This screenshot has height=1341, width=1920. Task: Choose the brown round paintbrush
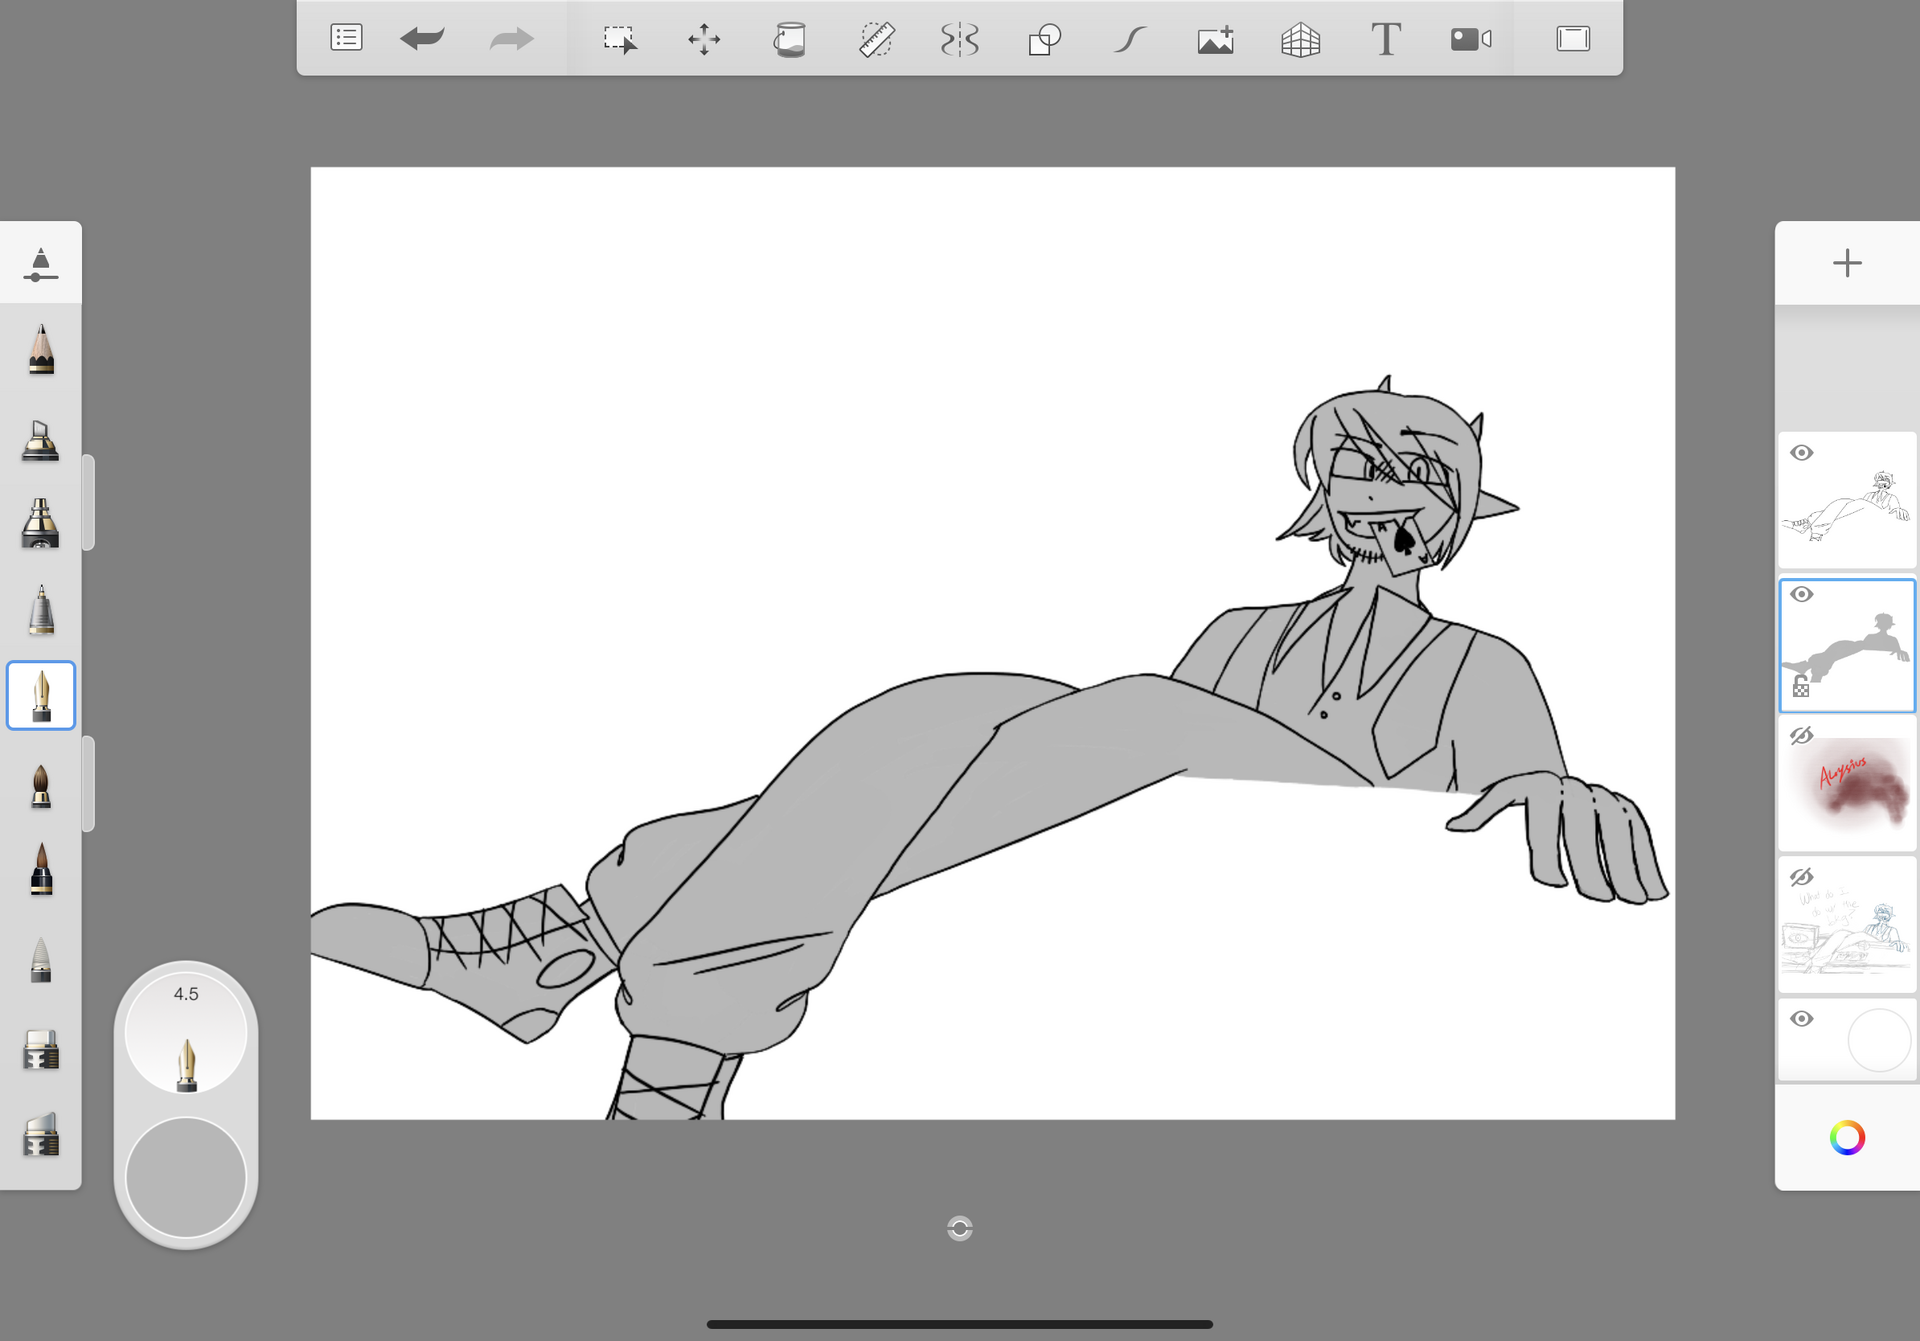click(x=41, y=785)
